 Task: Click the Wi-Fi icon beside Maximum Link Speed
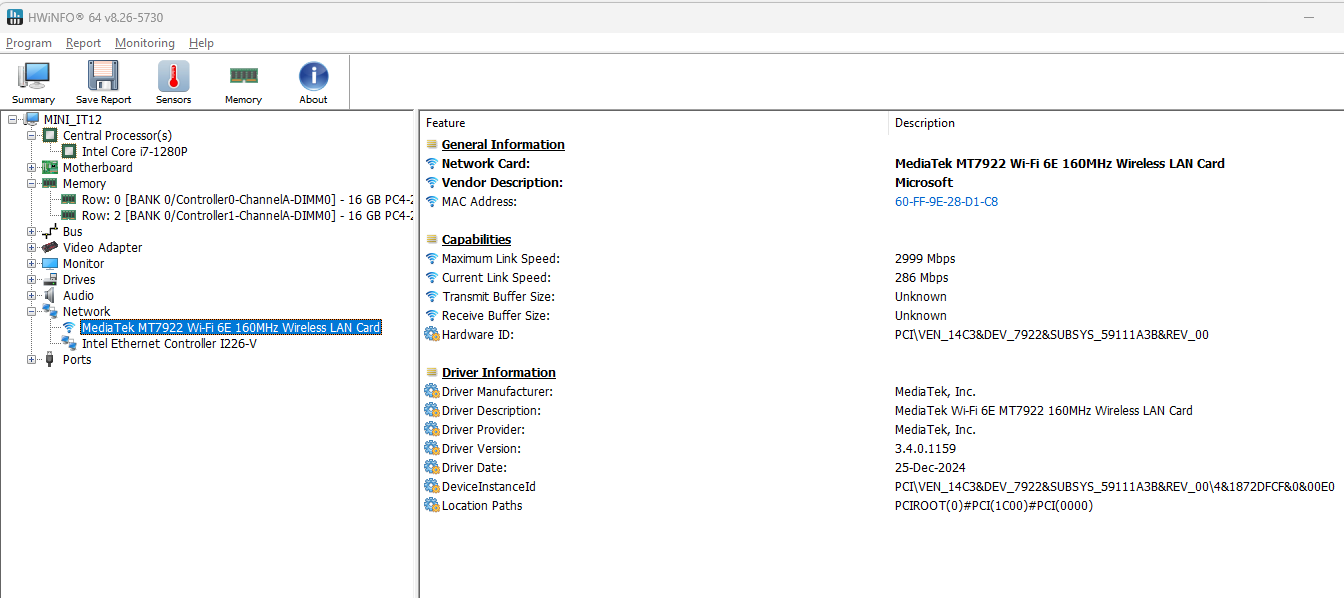432,259
